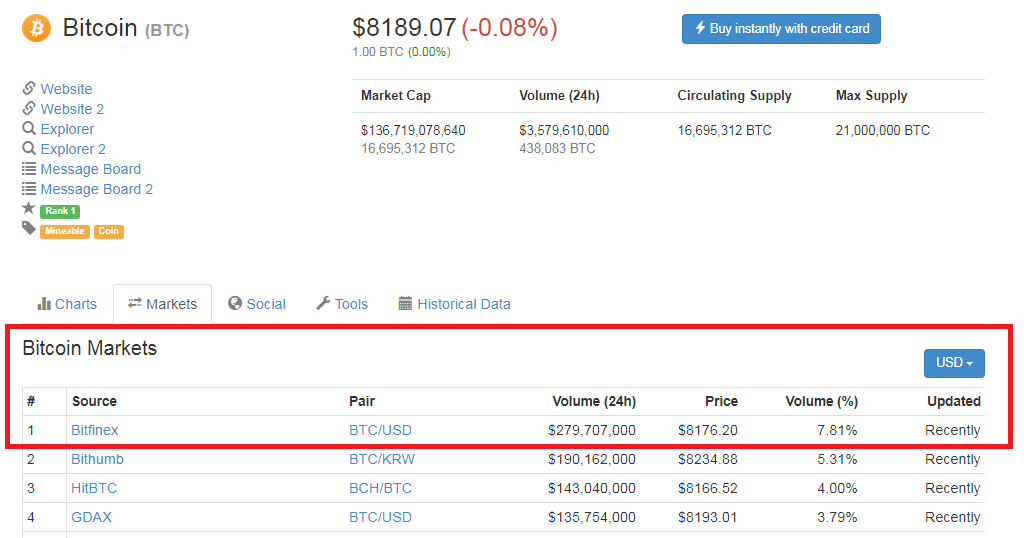Screen dimensions: 1024x538
Task: Visit the Message Board 2 link
Action: coord(97,189)
